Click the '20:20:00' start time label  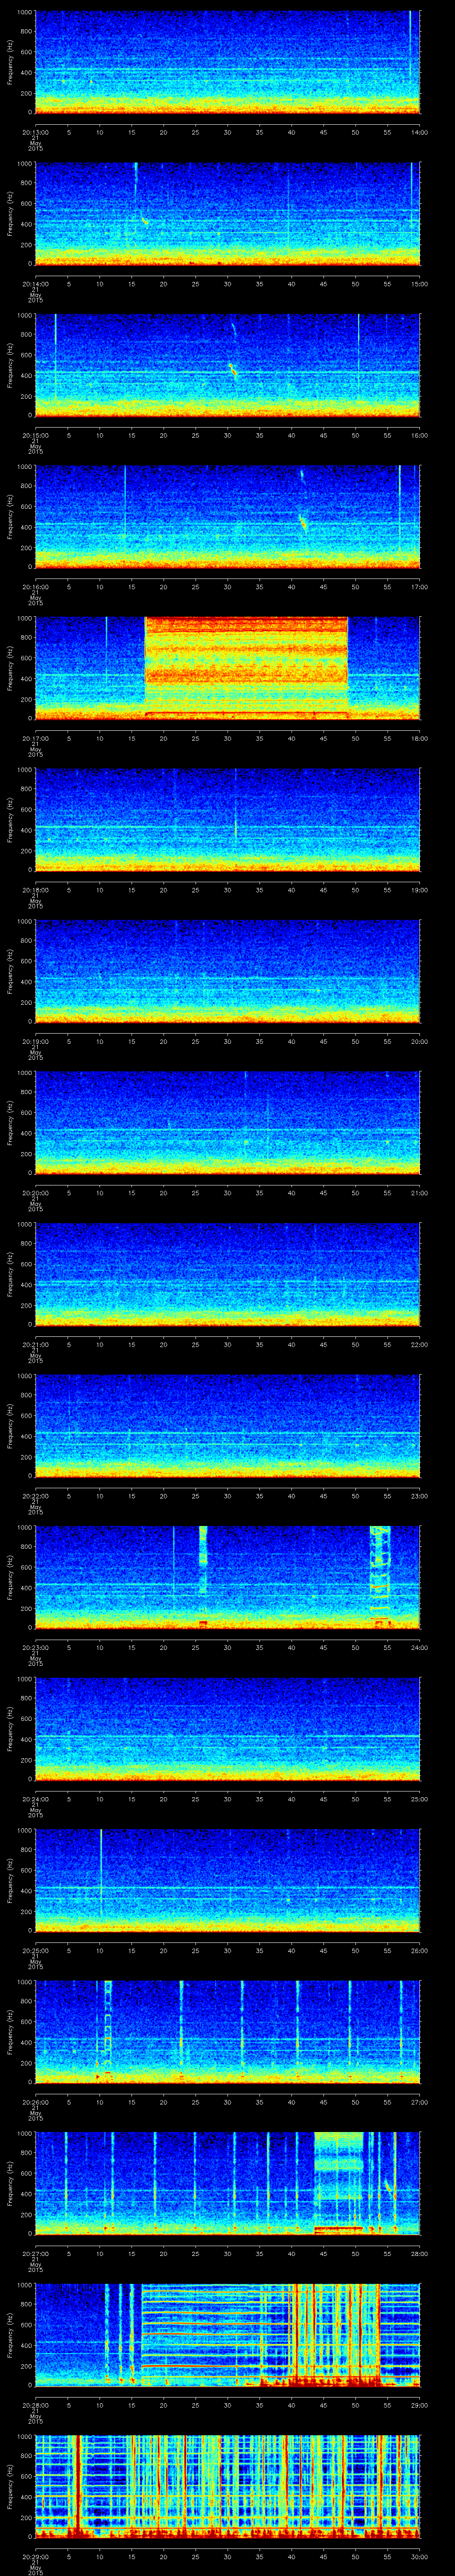click(35, 1192)
